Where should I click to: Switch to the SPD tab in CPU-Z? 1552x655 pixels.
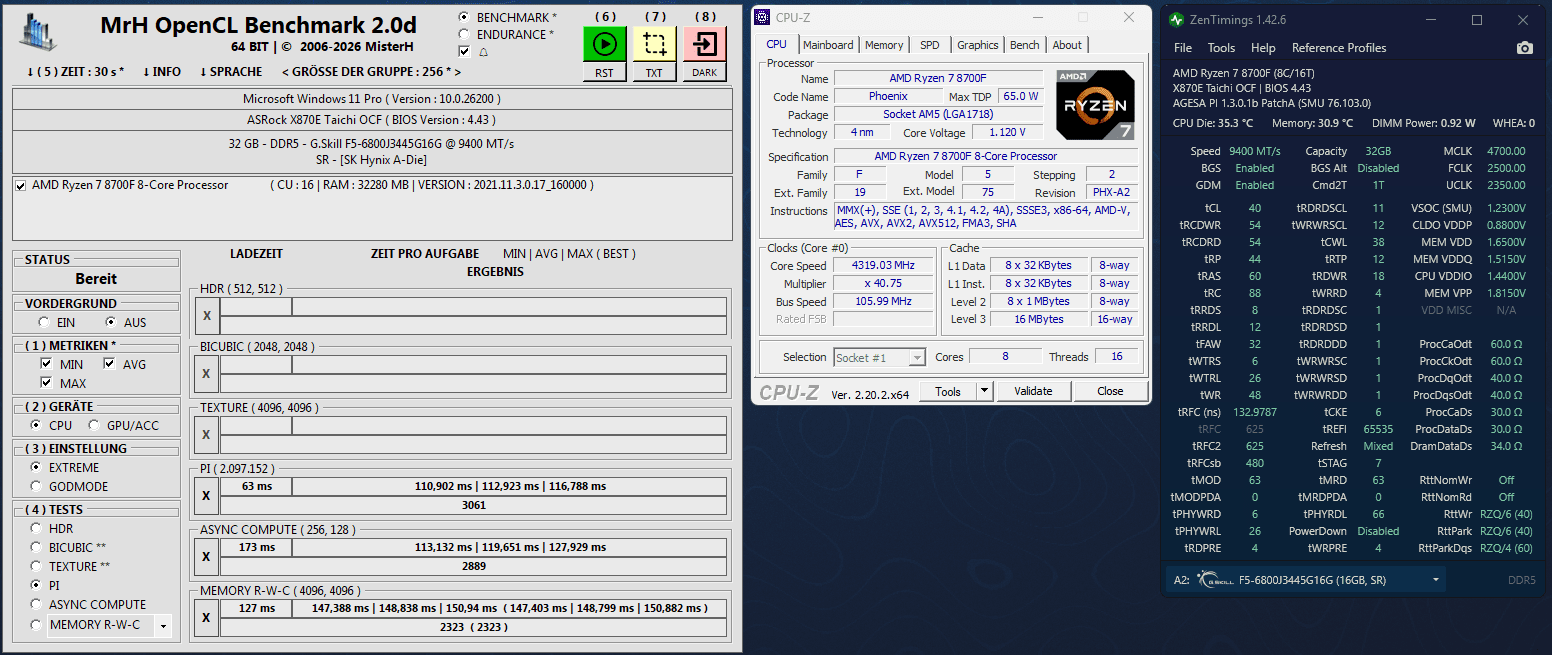pyautogui.click(x=930, y=45)
